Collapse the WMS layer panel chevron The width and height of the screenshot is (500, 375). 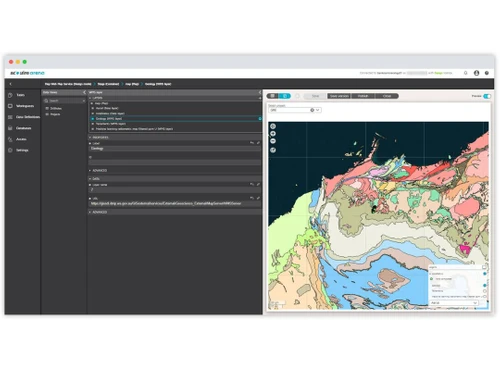(x=260, y=92)
